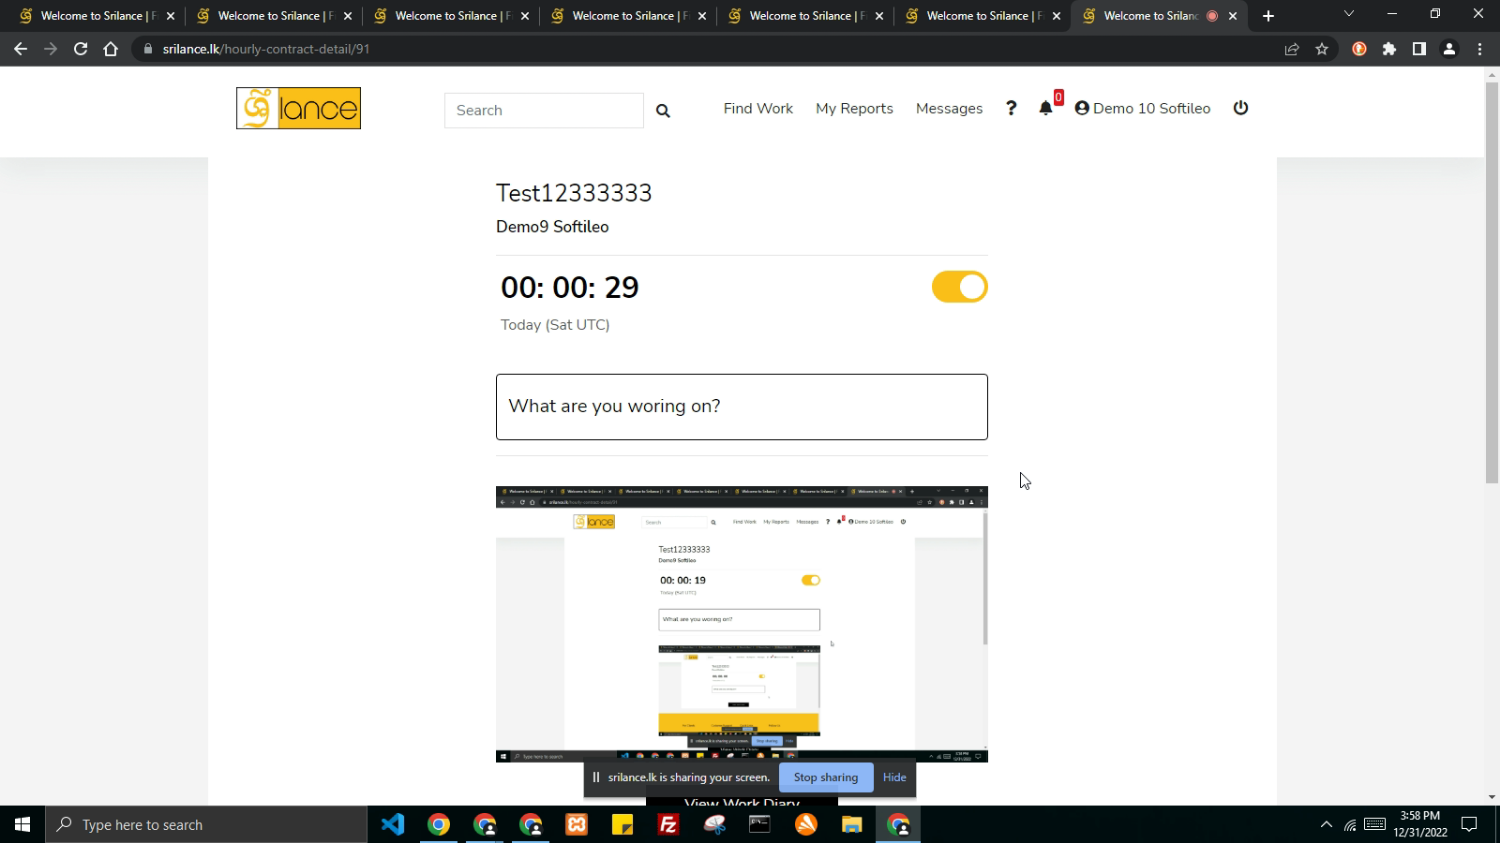The height and width of the screenshot is (843, 1500).
Task: Click the Srilance logo
Action: (x=298, y=108)
